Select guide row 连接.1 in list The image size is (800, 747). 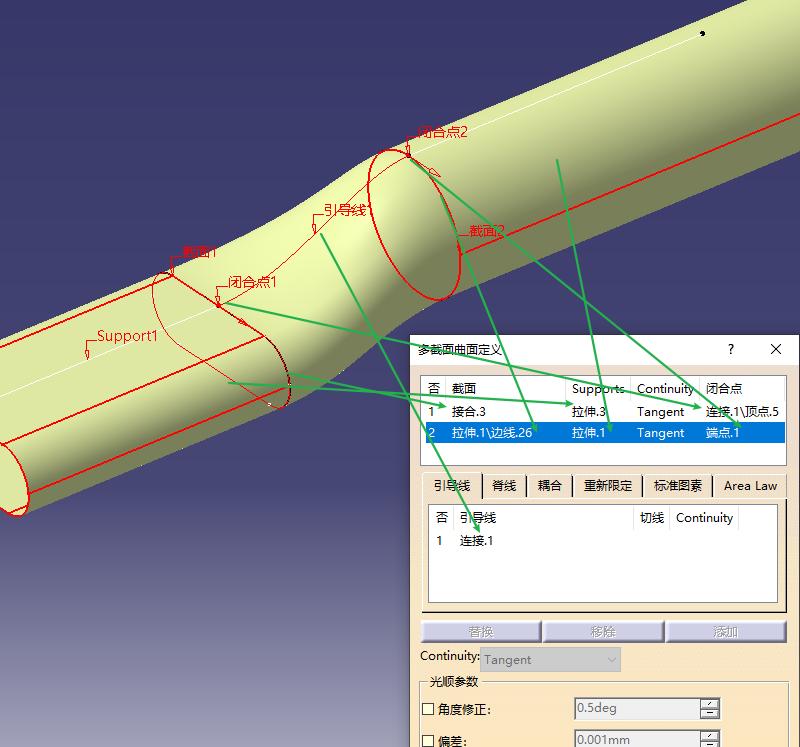(476, 541)
